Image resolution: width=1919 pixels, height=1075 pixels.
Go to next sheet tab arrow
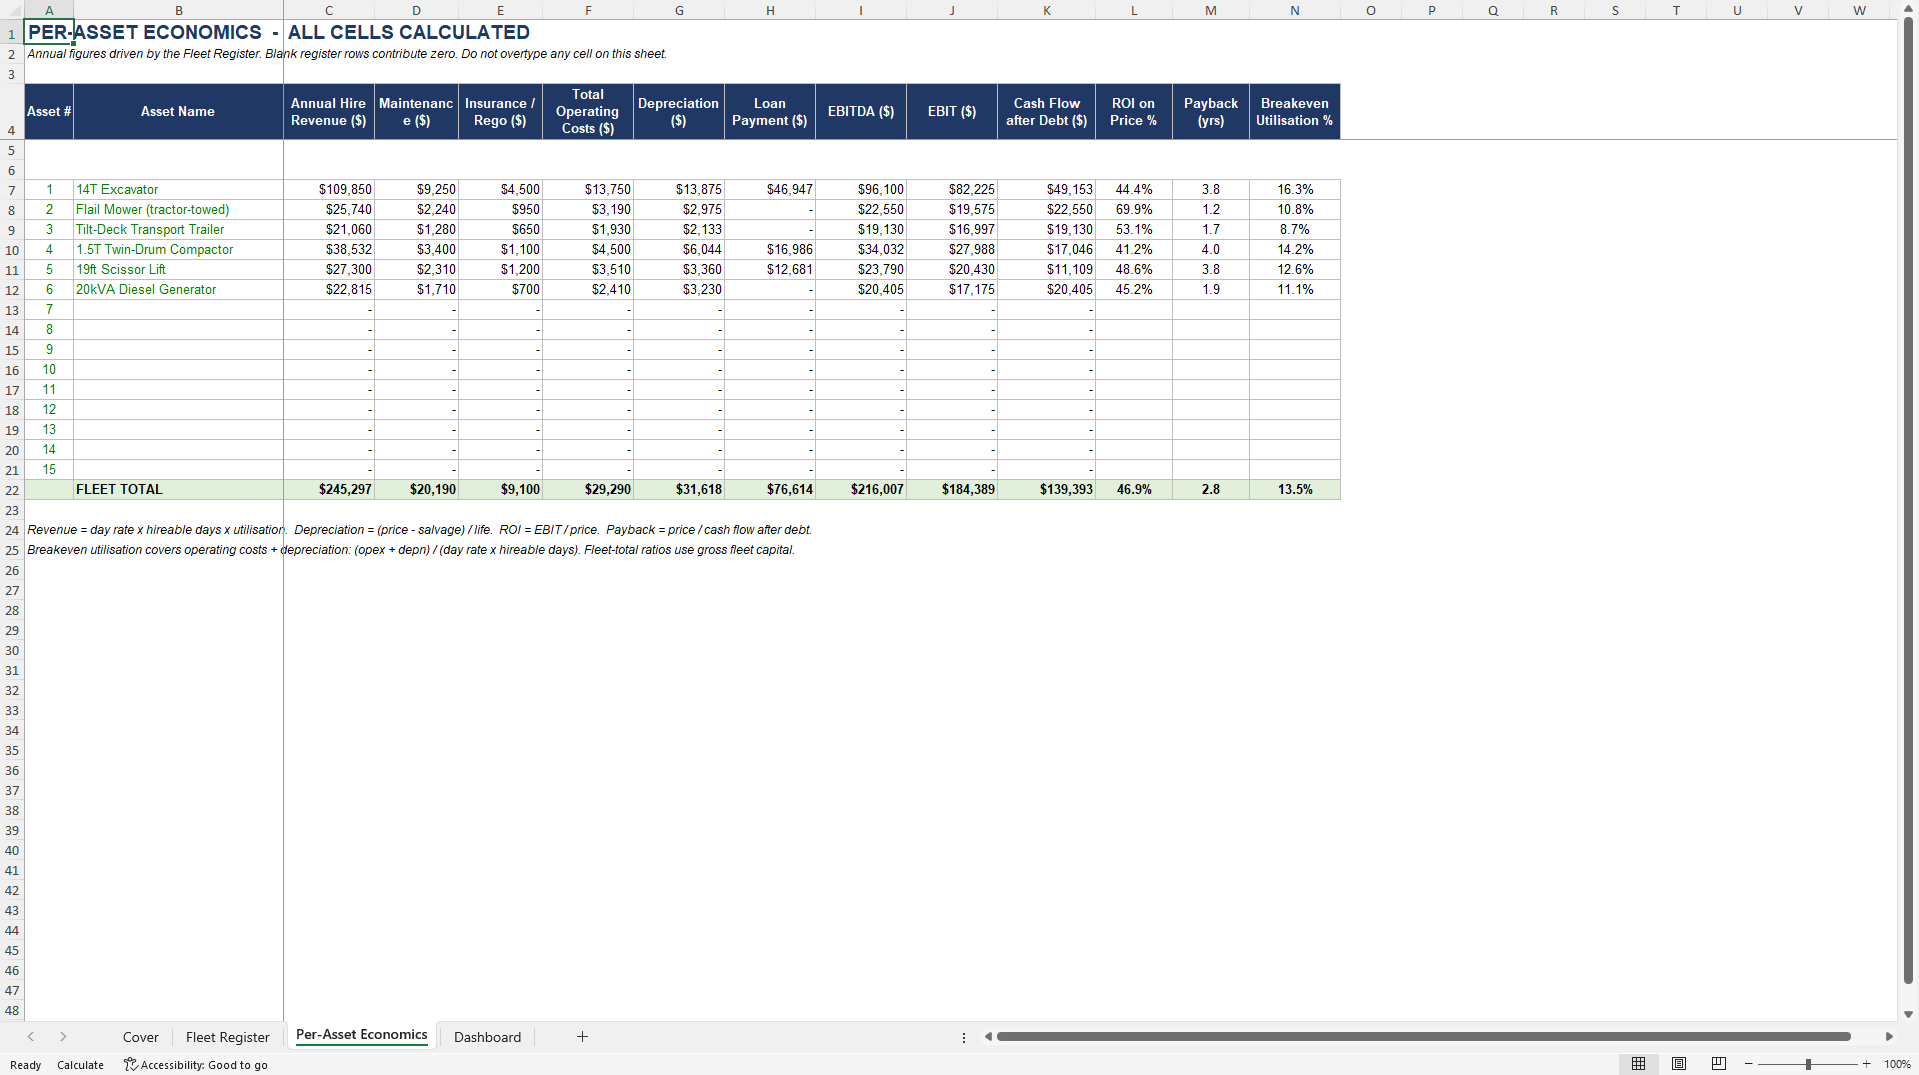[63, 1037]
